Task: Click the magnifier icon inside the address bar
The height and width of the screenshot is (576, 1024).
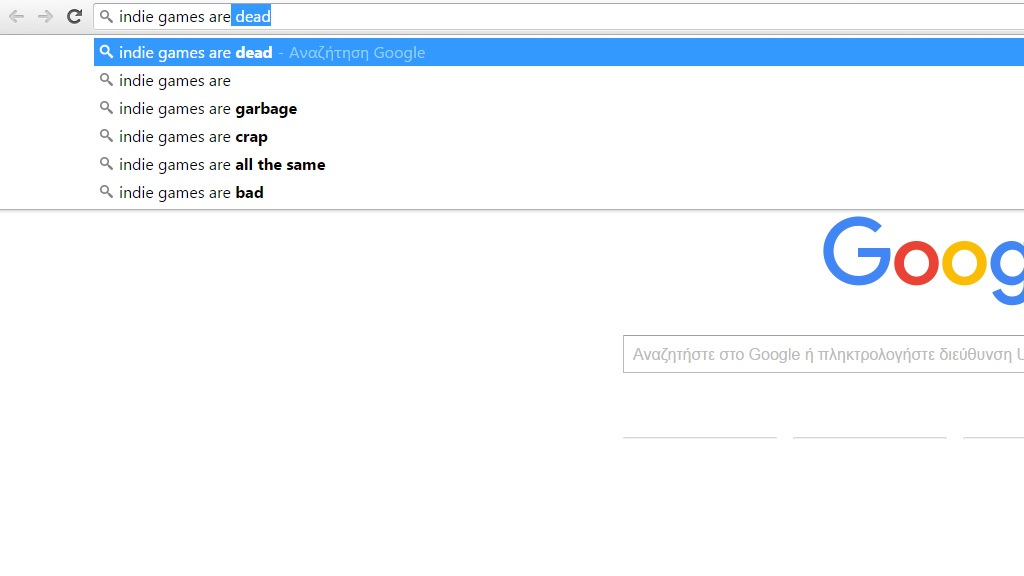Action: [x=106, y=16]
